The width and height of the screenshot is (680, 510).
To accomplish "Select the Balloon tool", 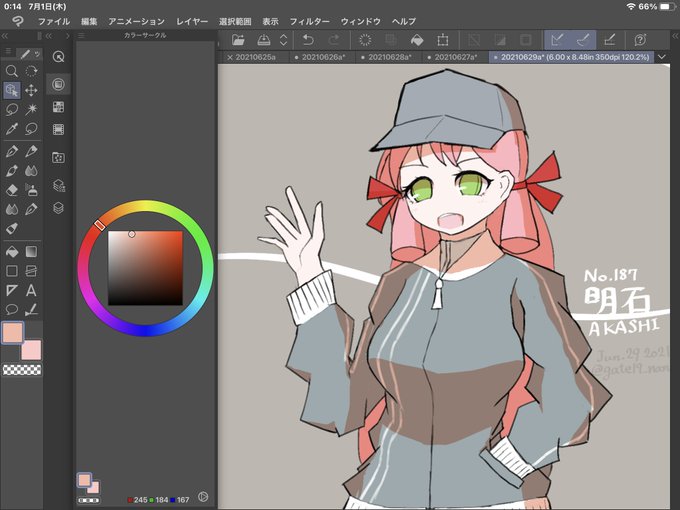I will coord(12,309).
